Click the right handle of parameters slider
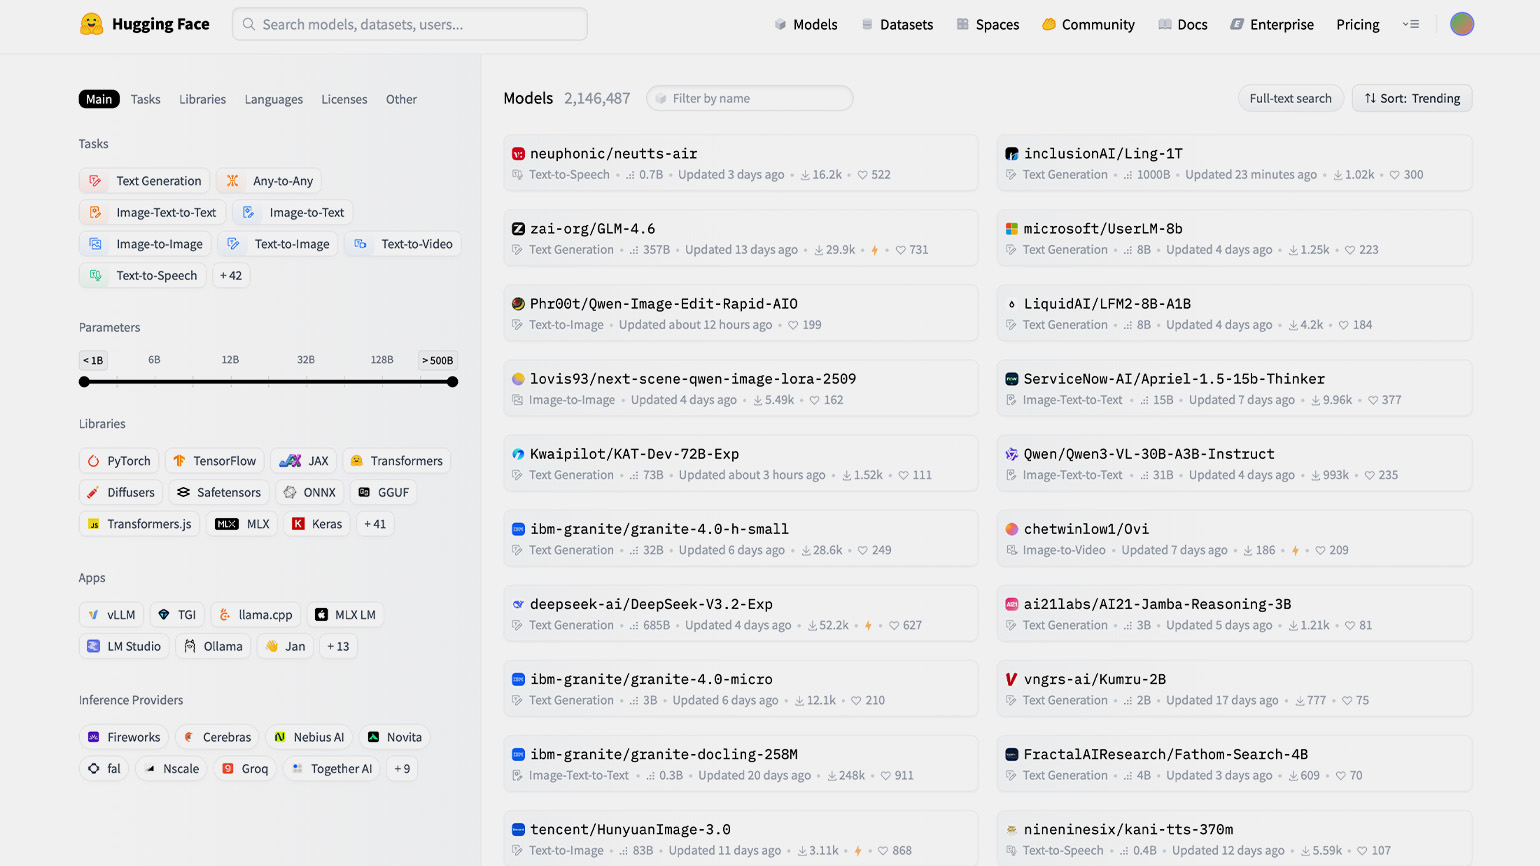Screen dimensions: 1540x866 (452, 382)
